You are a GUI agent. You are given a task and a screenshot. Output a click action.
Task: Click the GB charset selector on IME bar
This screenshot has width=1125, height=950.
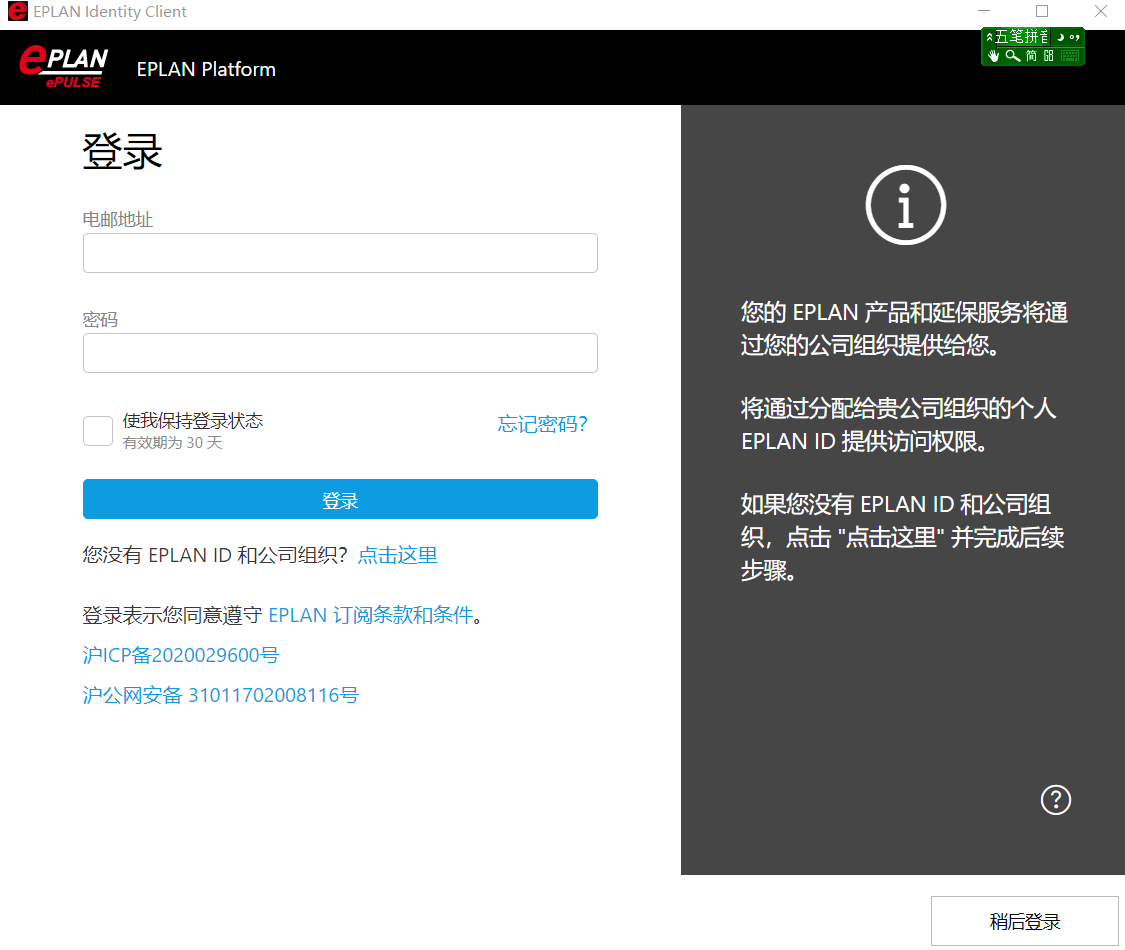point(1049,56)
